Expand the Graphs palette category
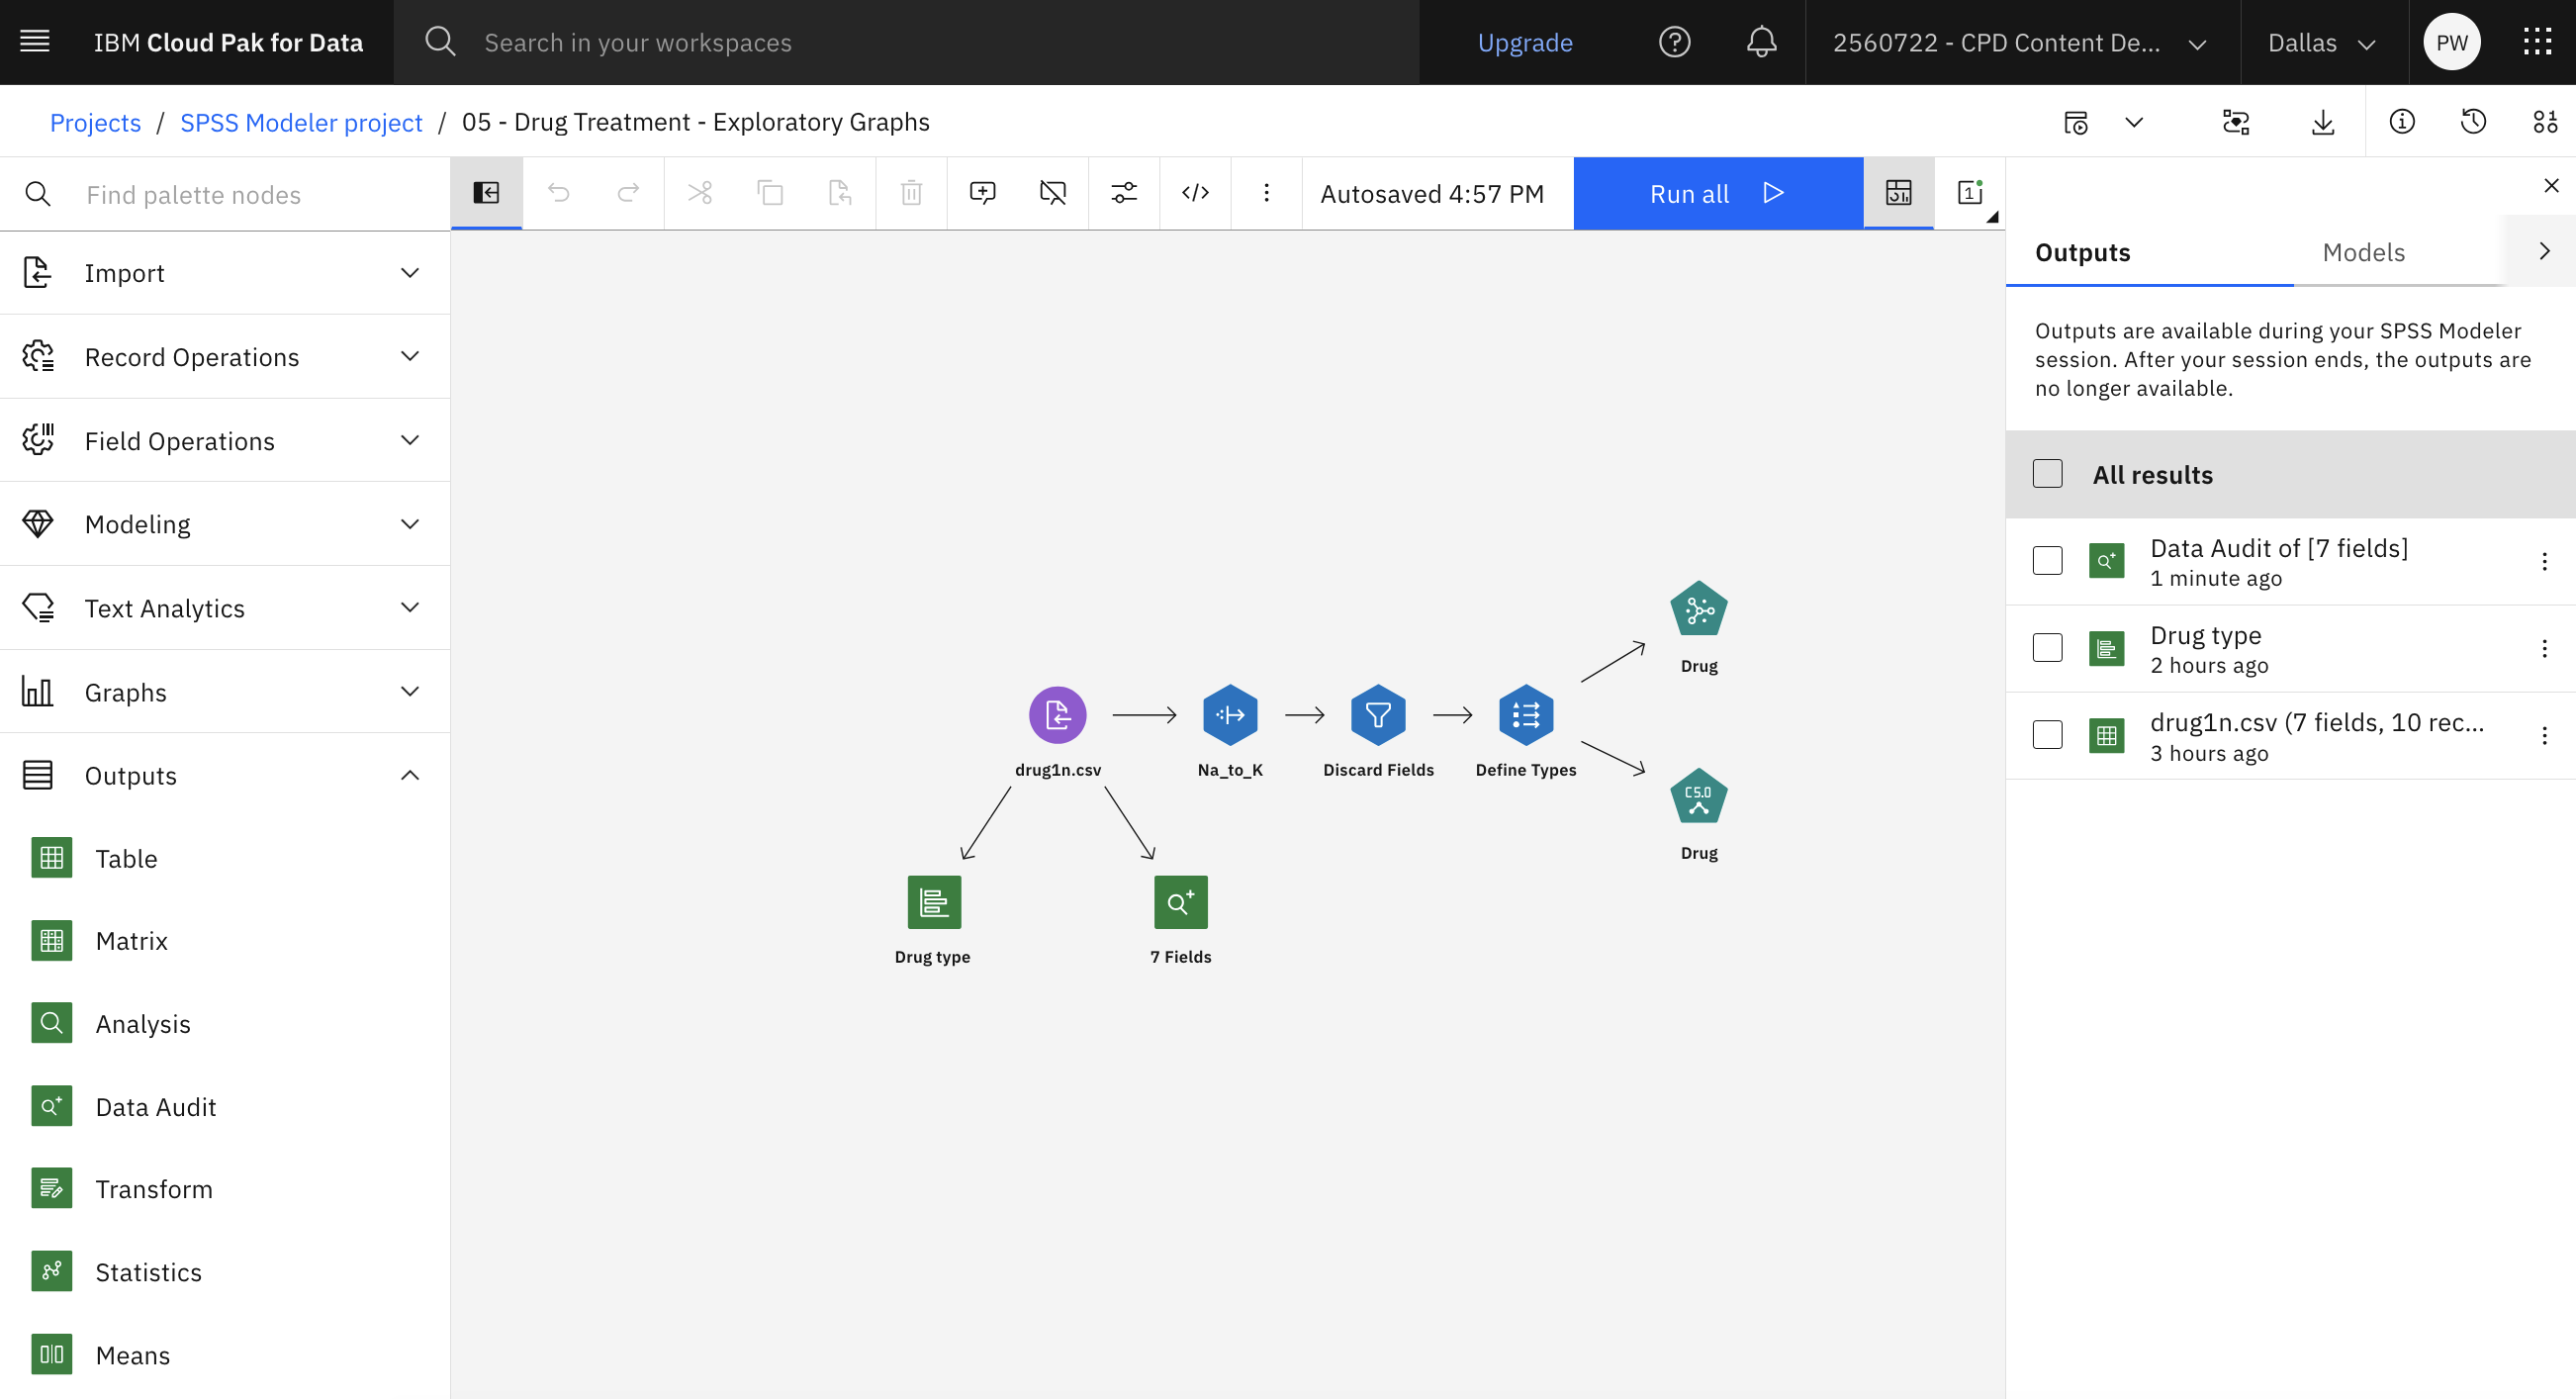This screenshot has width=2576, height=1399. click(x=224, y=692)
